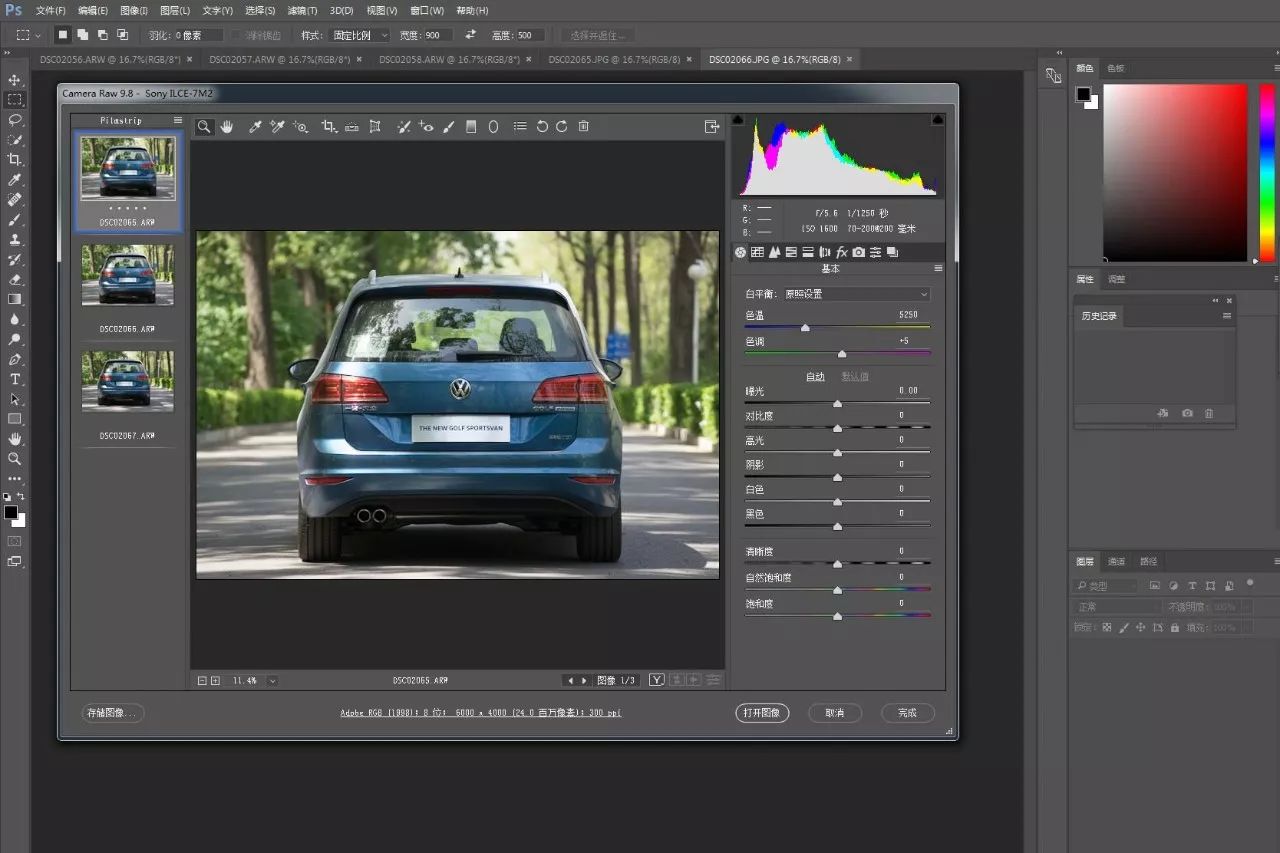Screen dimensions: 1280x853
Task: Open the white balance (白平衡) dropdown
Action: (855, 294)
